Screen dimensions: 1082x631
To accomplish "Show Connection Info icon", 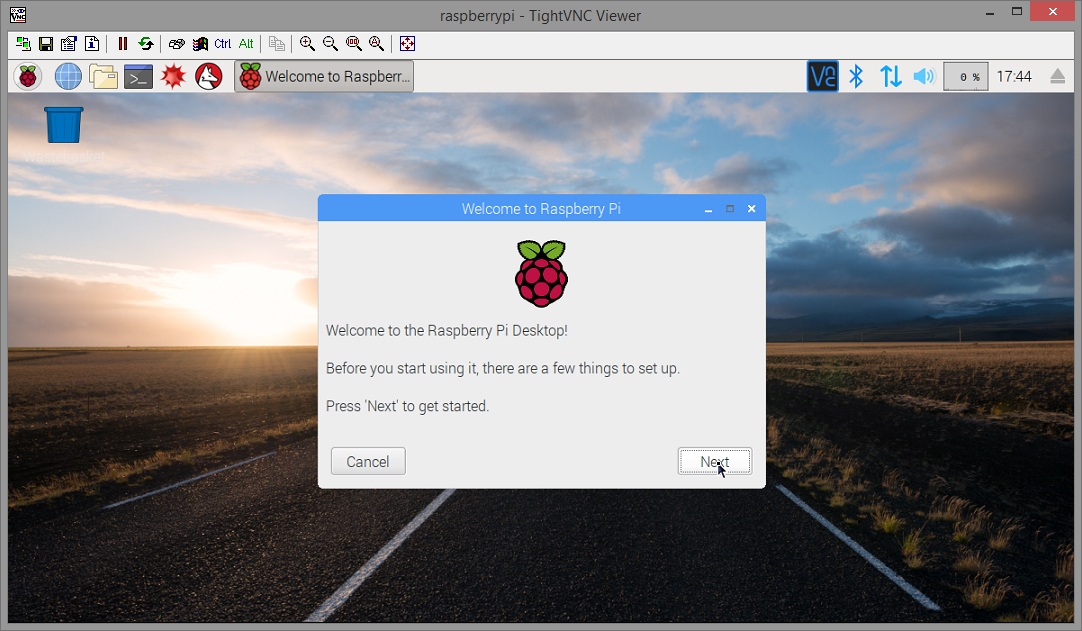I will 92,44.
